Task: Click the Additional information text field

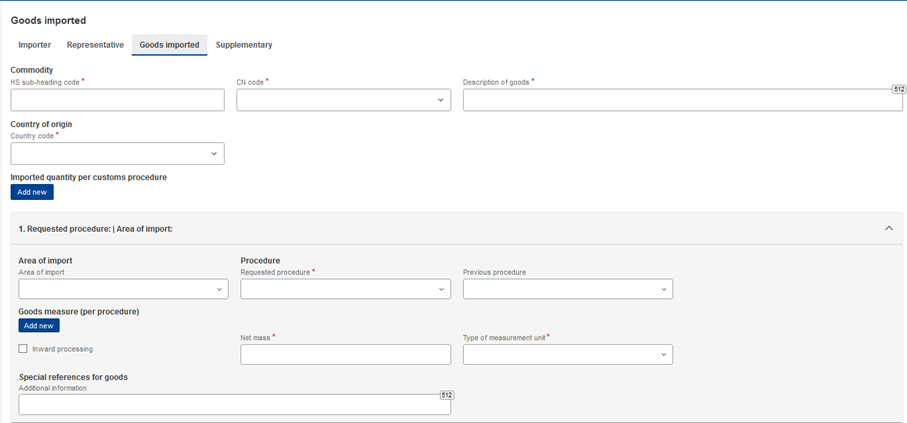Action: click(x=234, y=404)
